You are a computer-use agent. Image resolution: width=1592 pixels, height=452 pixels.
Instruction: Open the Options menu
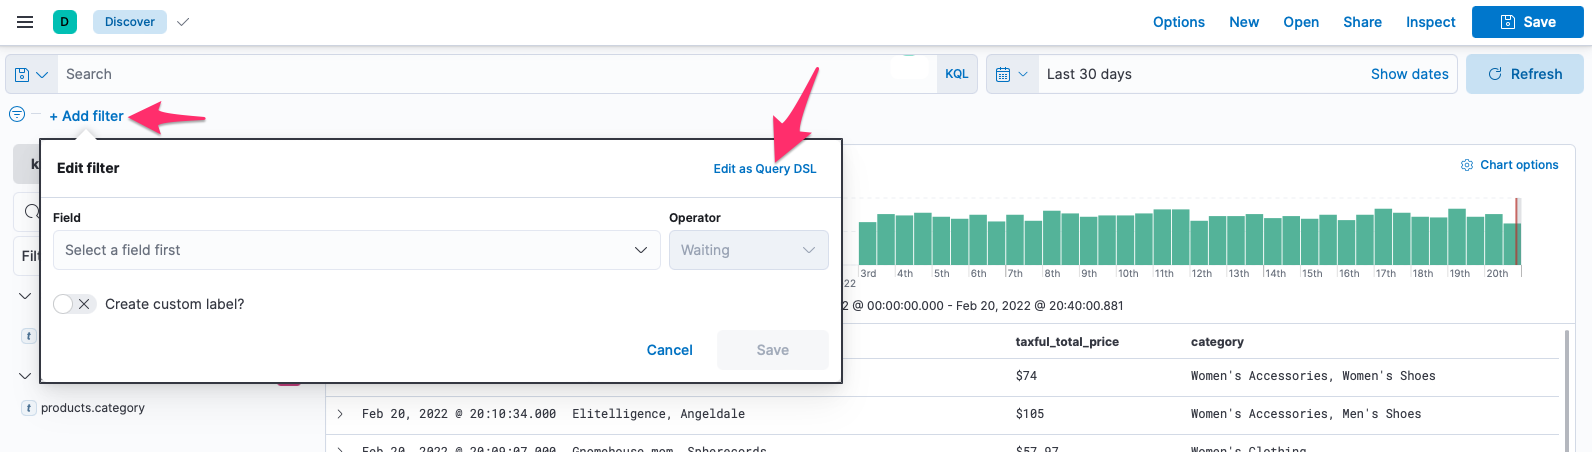click(x=1178, y=22)
